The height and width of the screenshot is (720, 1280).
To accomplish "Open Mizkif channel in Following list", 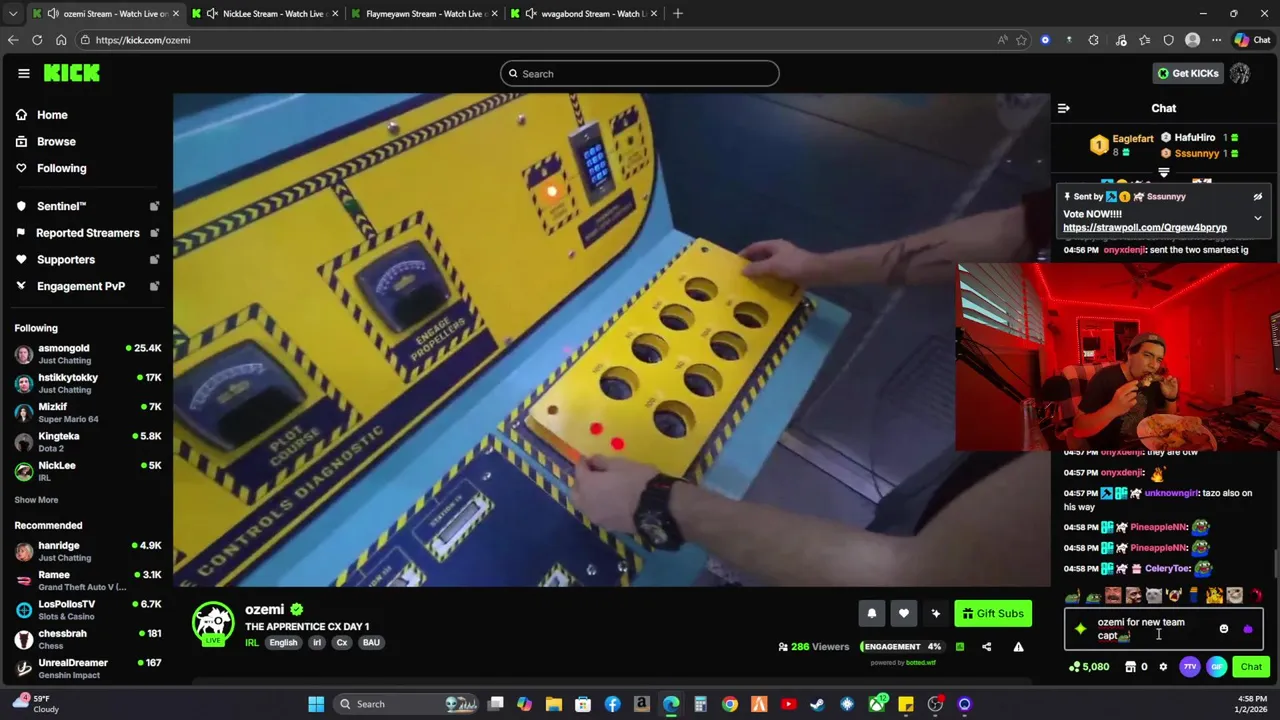I will tap(87, 412).
